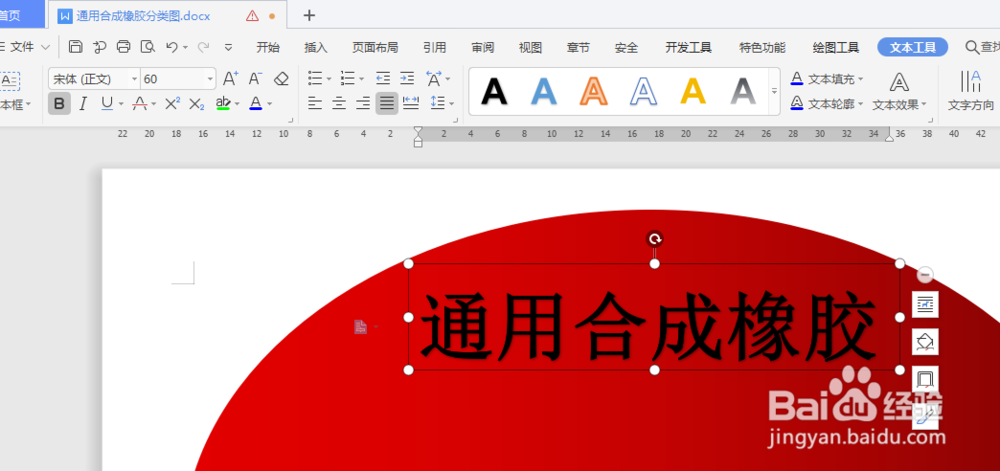1000x471 pixels.
Task: Select the 文本工具 tab
Action: pos(913,47)
